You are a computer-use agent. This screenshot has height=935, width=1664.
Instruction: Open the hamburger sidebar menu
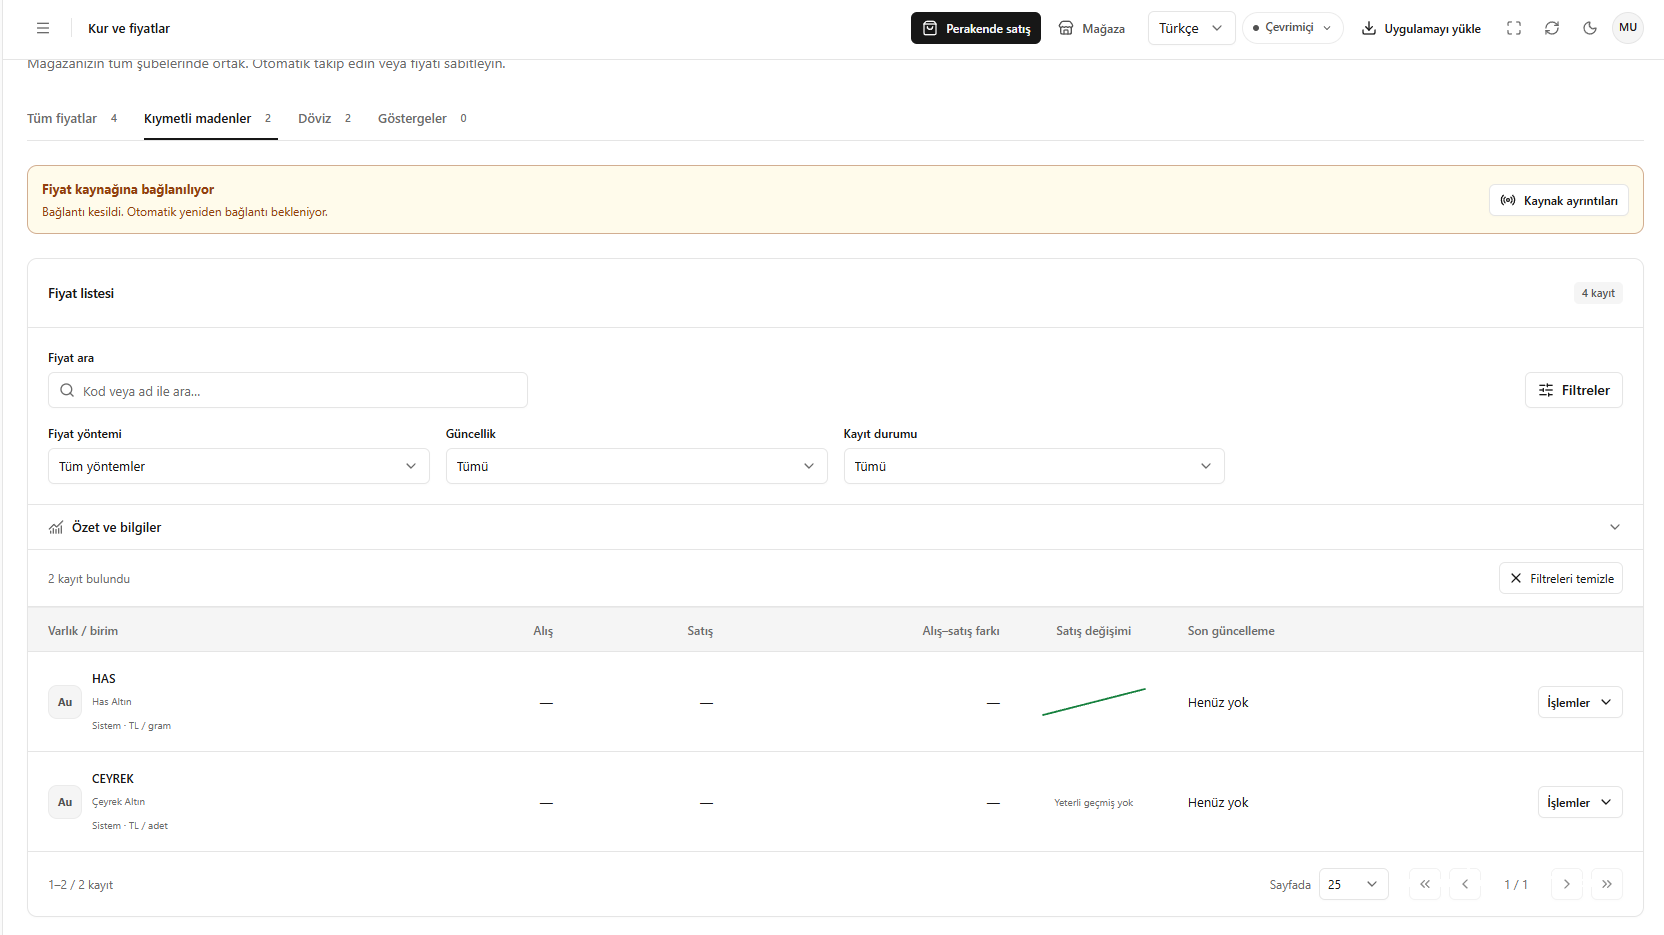43,28
